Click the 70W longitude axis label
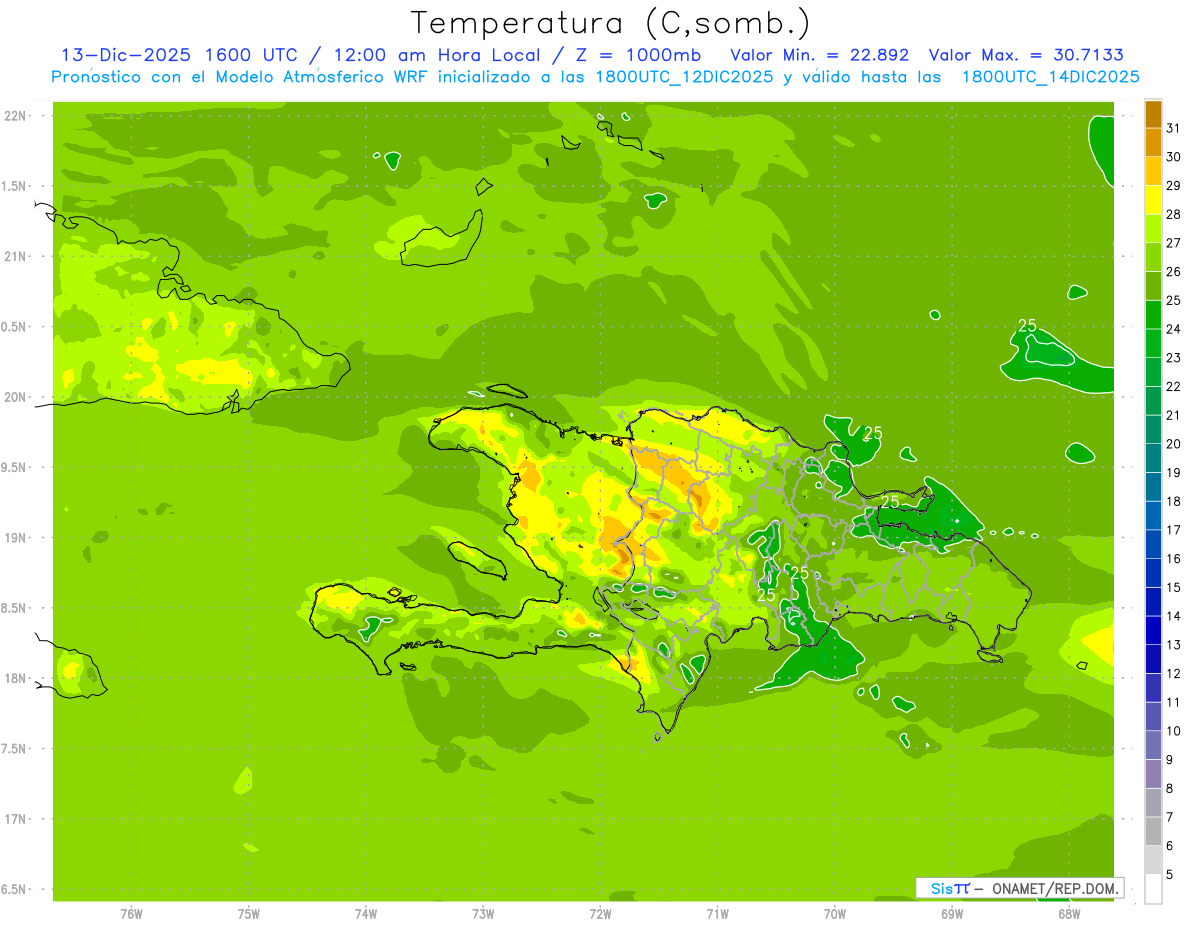This screenshot has height=927, width=1200. click(x=835, y=913)
